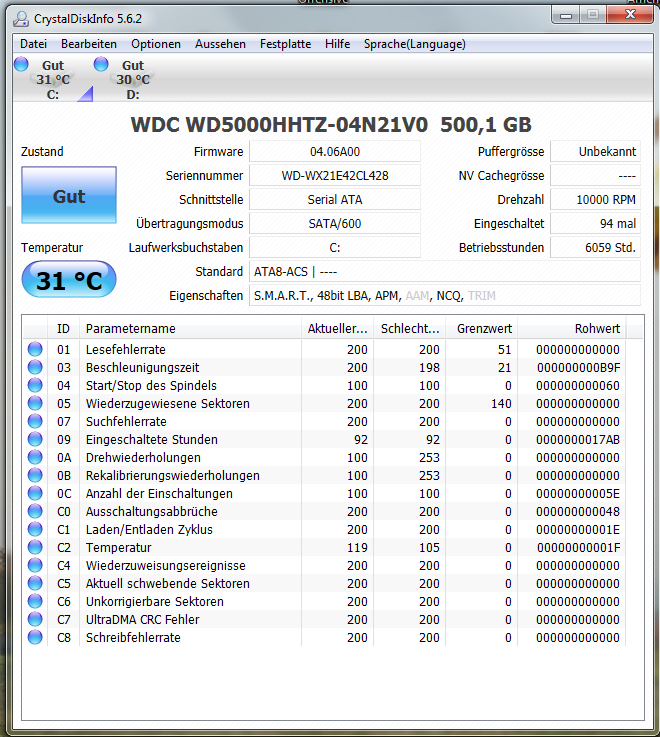660x737 pixels.
Task: Click the Drehzahl field 10000 RPM
Action: (595, 200)
